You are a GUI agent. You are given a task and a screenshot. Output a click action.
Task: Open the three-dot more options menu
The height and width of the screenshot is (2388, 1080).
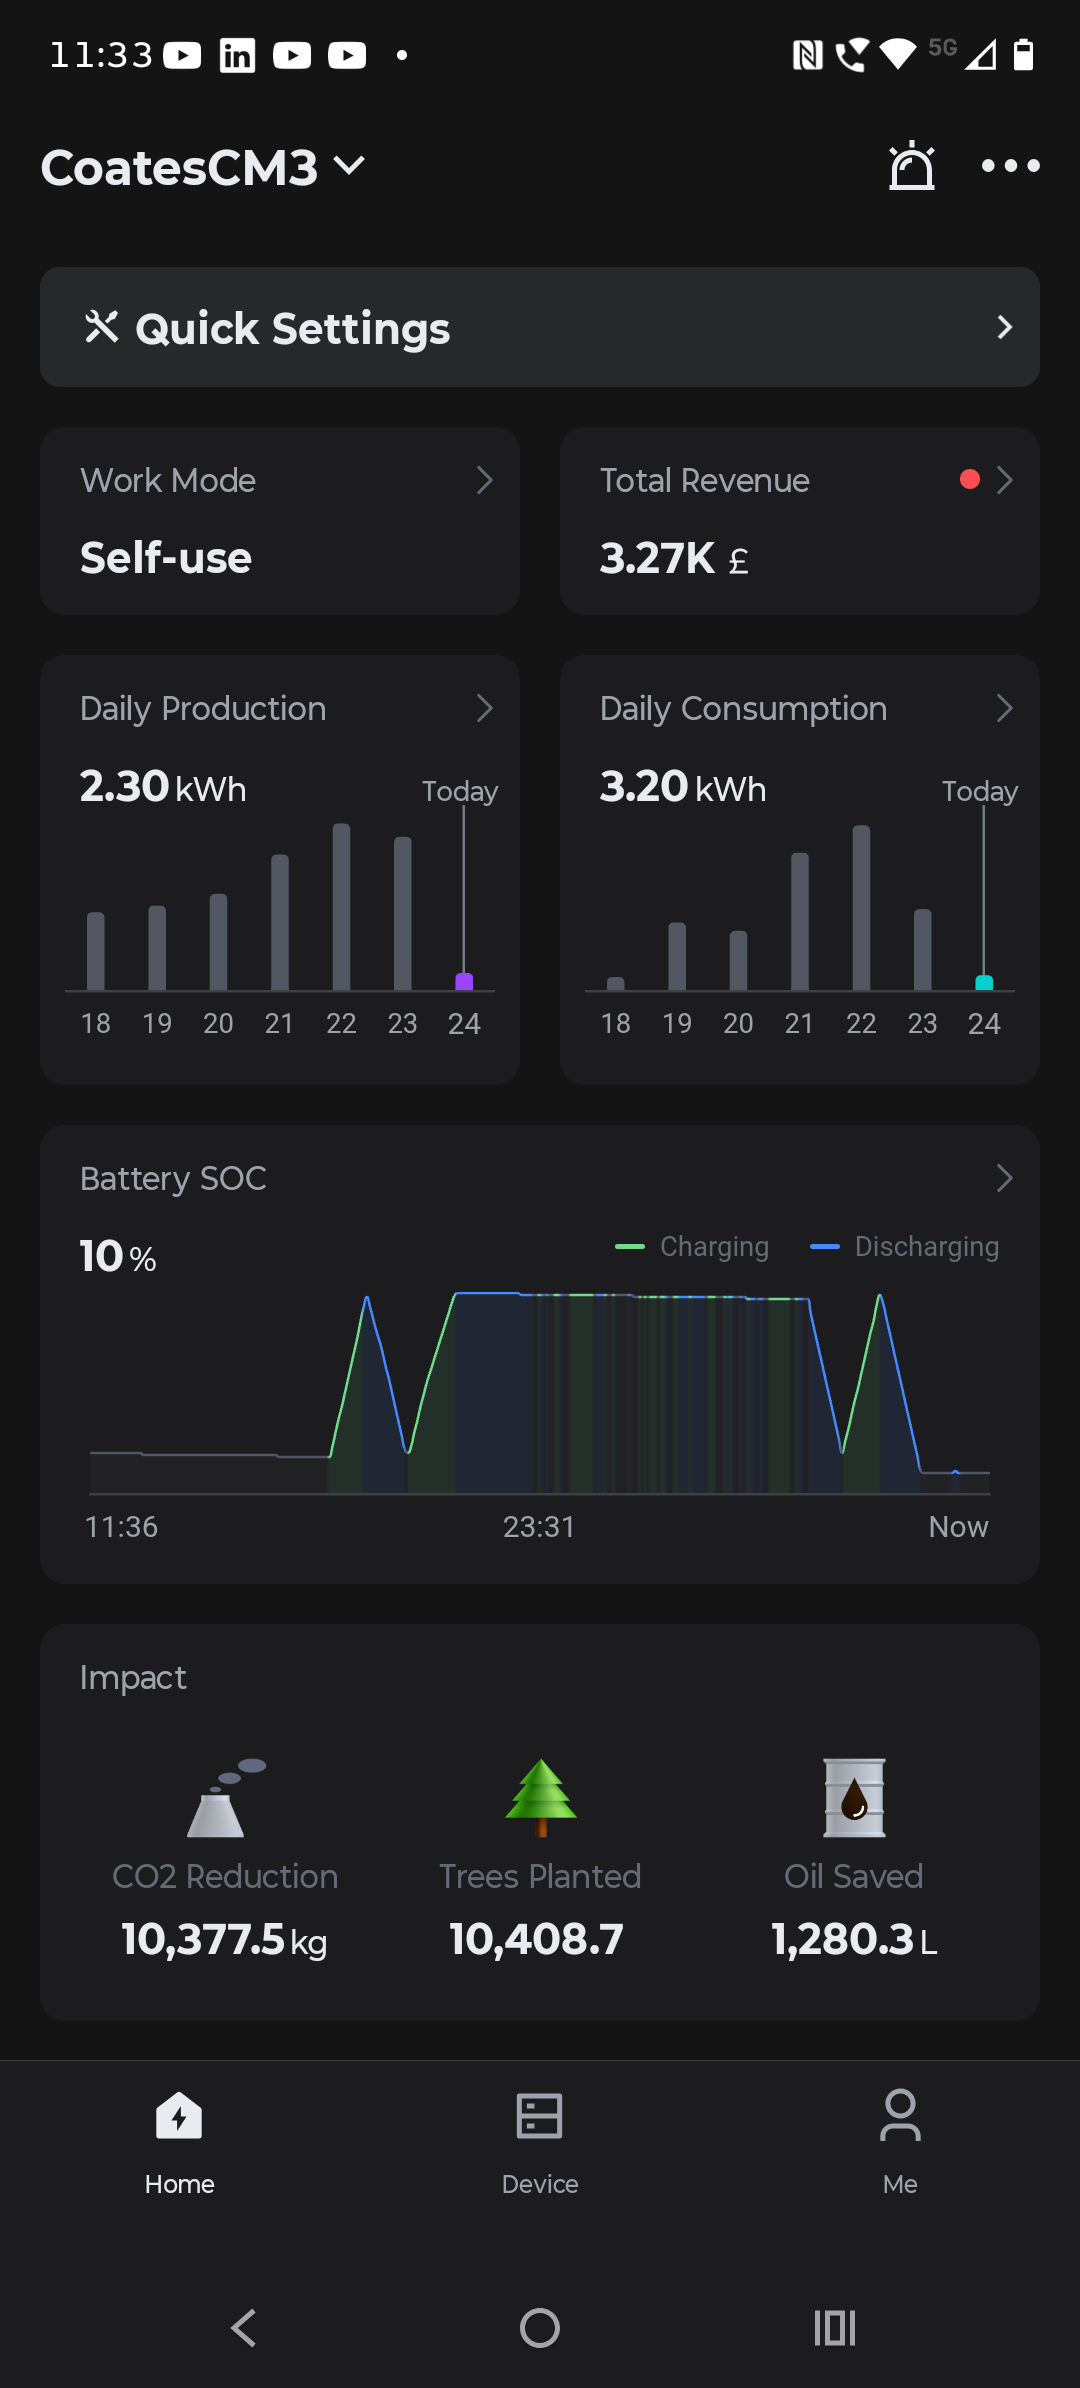click(1010, 166)
